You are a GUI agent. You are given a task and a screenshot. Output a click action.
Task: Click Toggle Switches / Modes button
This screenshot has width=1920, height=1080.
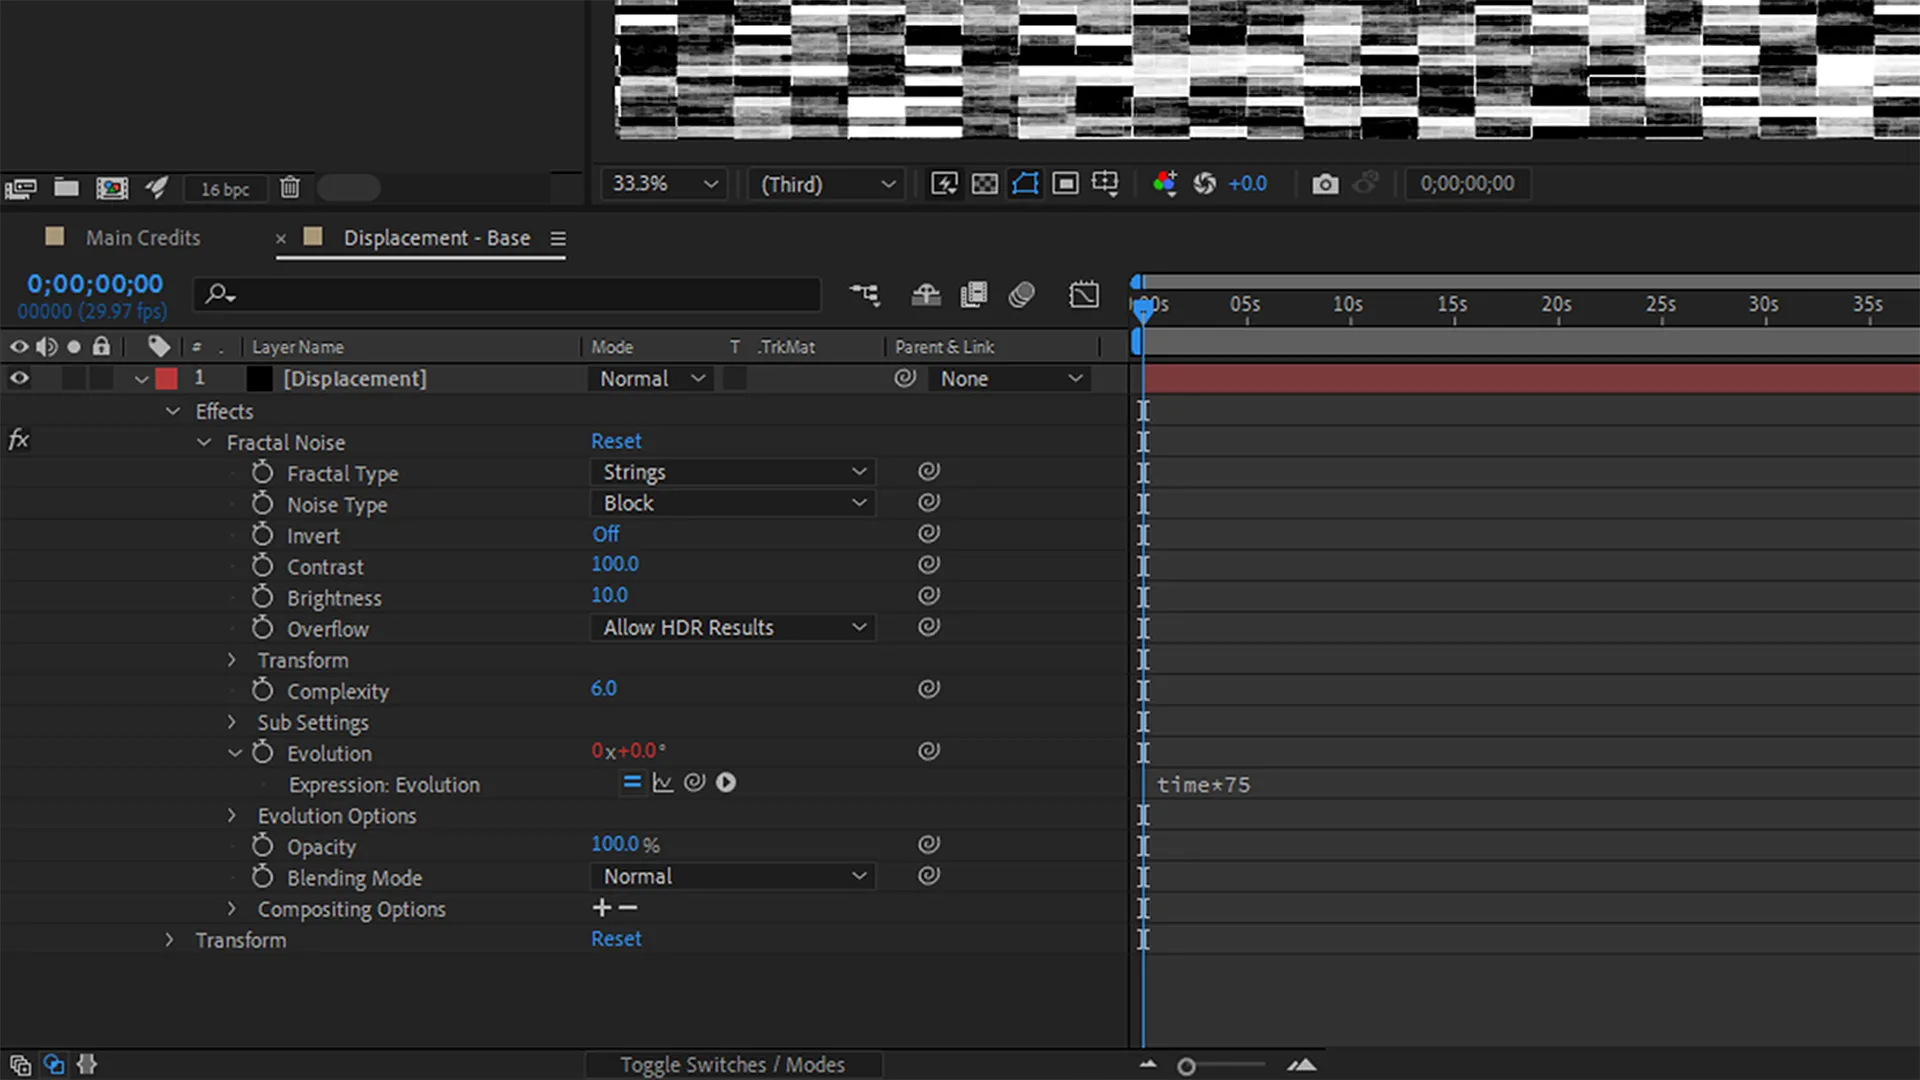click(x=733, y=1065)
